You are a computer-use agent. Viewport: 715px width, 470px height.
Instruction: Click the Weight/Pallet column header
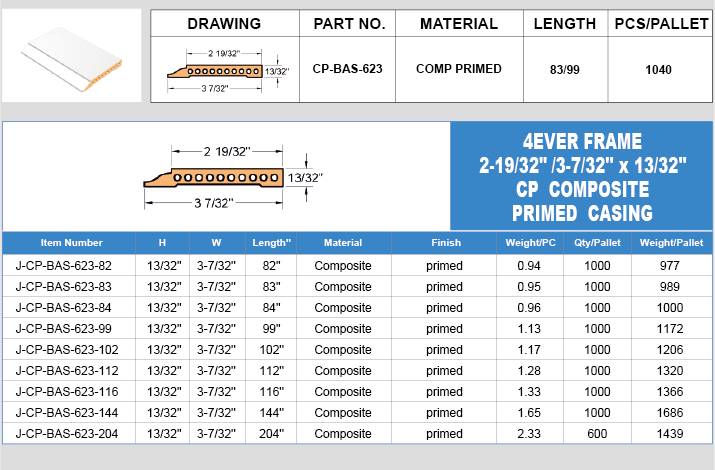coord(671,243)
